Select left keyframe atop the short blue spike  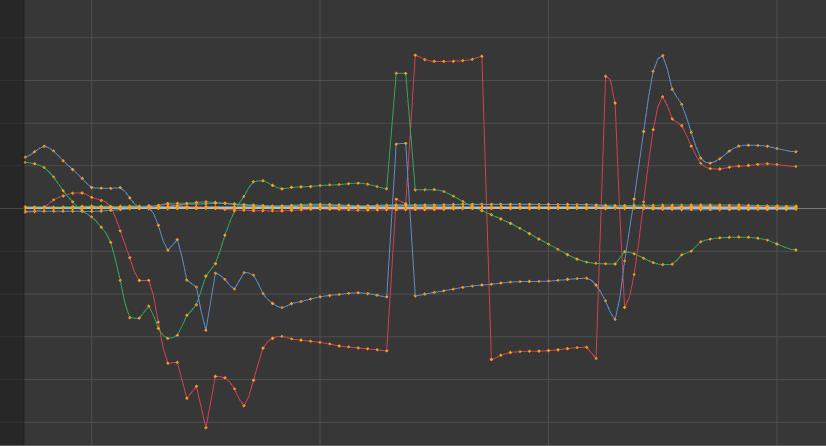pos(396,144)
